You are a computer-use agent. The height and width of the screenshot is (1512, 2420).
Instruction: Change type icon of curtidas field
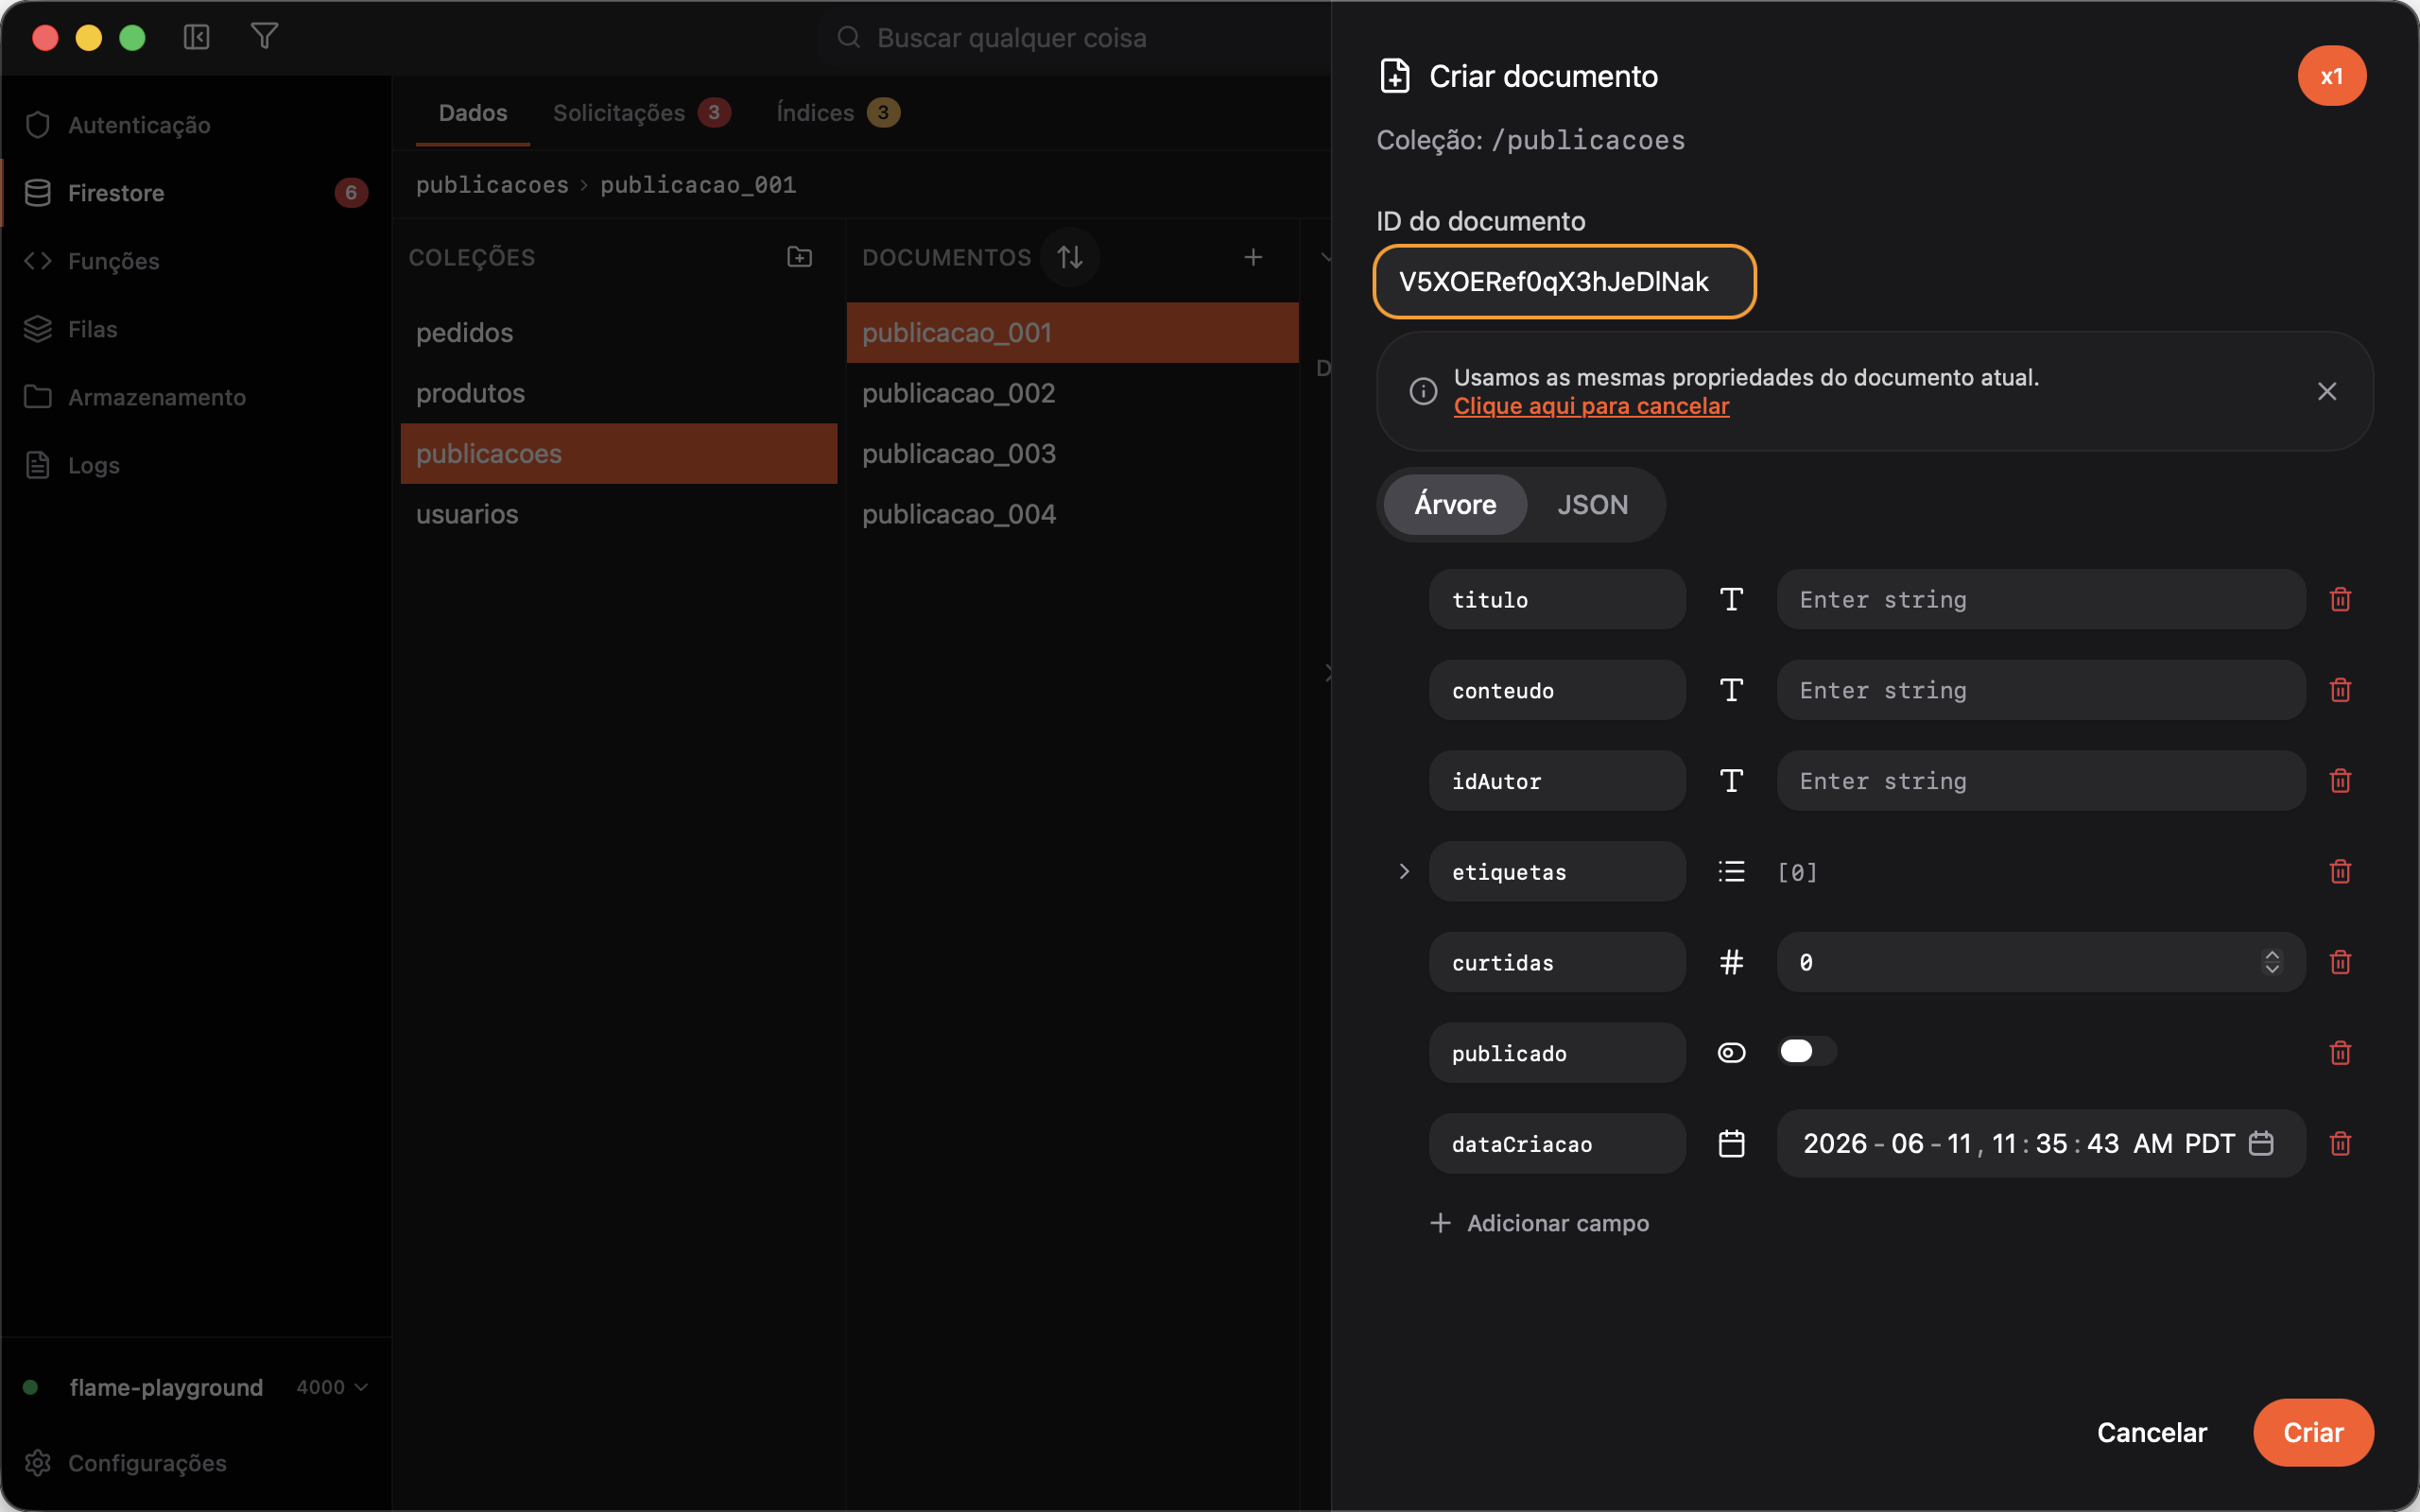pyautogui.click(x=1731, y=962)
